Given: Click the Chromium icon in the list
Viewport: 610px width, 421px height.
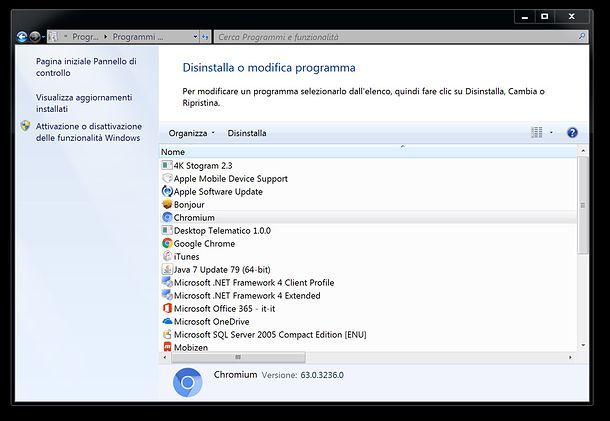Looking at the screenshot, I should (x=167, y=218).
